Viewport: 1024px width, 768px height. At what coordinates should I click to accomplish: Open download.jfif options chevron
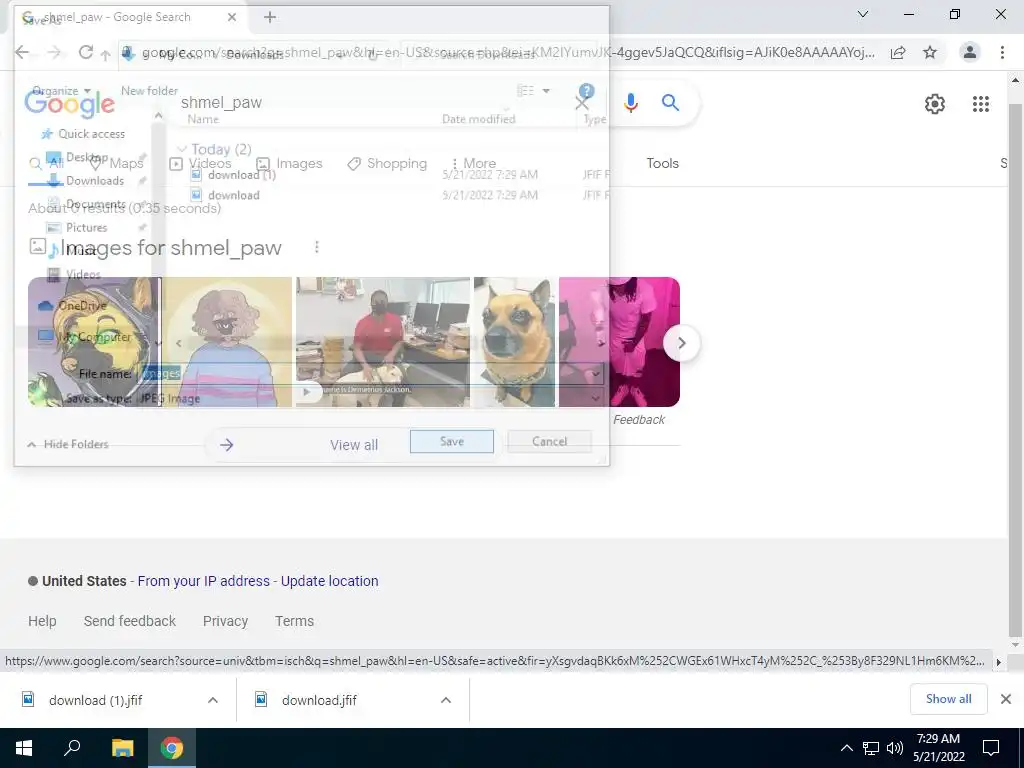point(446,700)
